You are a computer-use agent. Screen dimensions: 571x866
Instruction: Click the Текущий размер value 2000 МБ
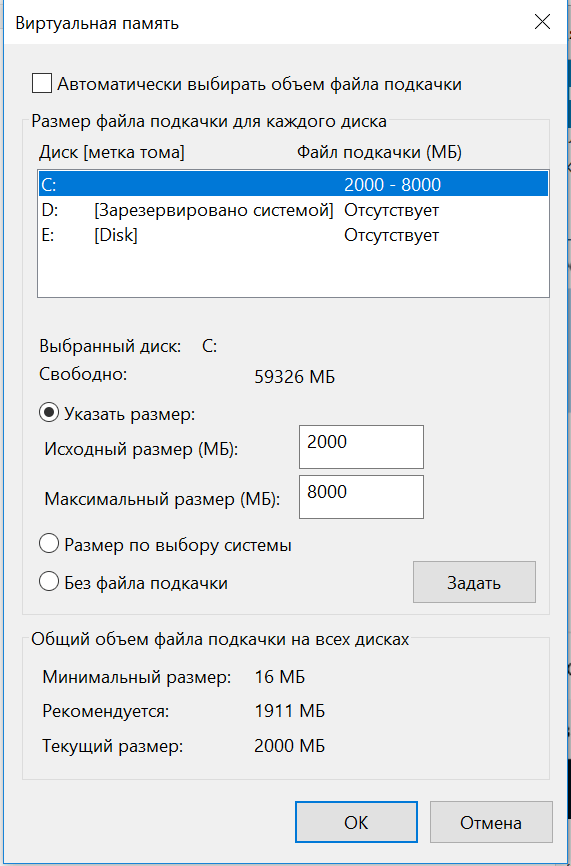tap(290, 747)
